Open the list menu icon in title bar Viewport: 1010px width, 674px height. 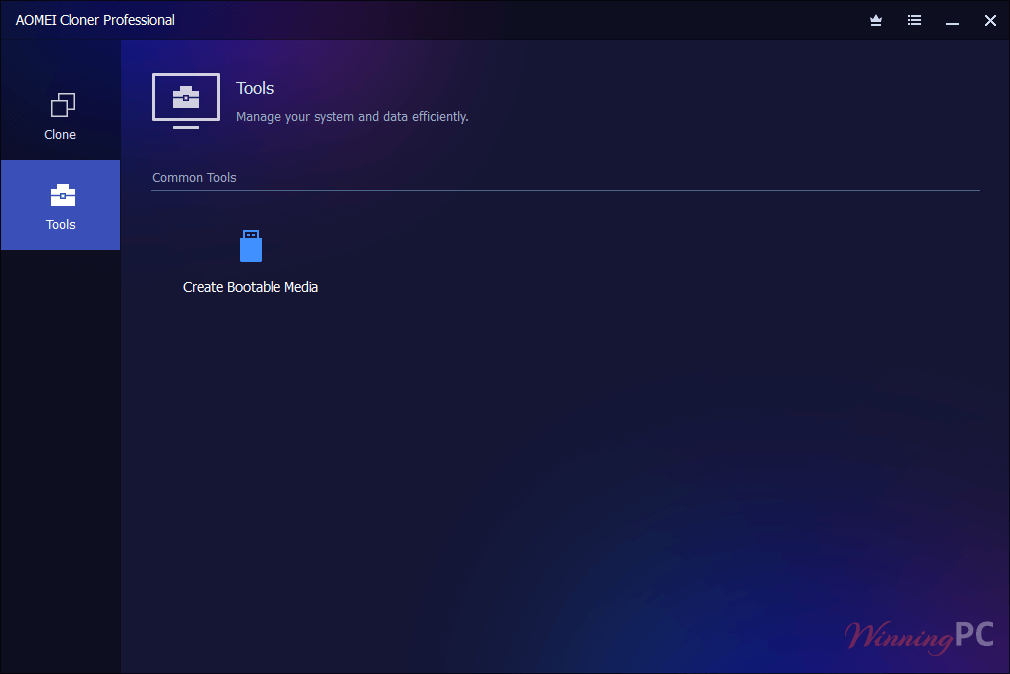coord(914,21)
